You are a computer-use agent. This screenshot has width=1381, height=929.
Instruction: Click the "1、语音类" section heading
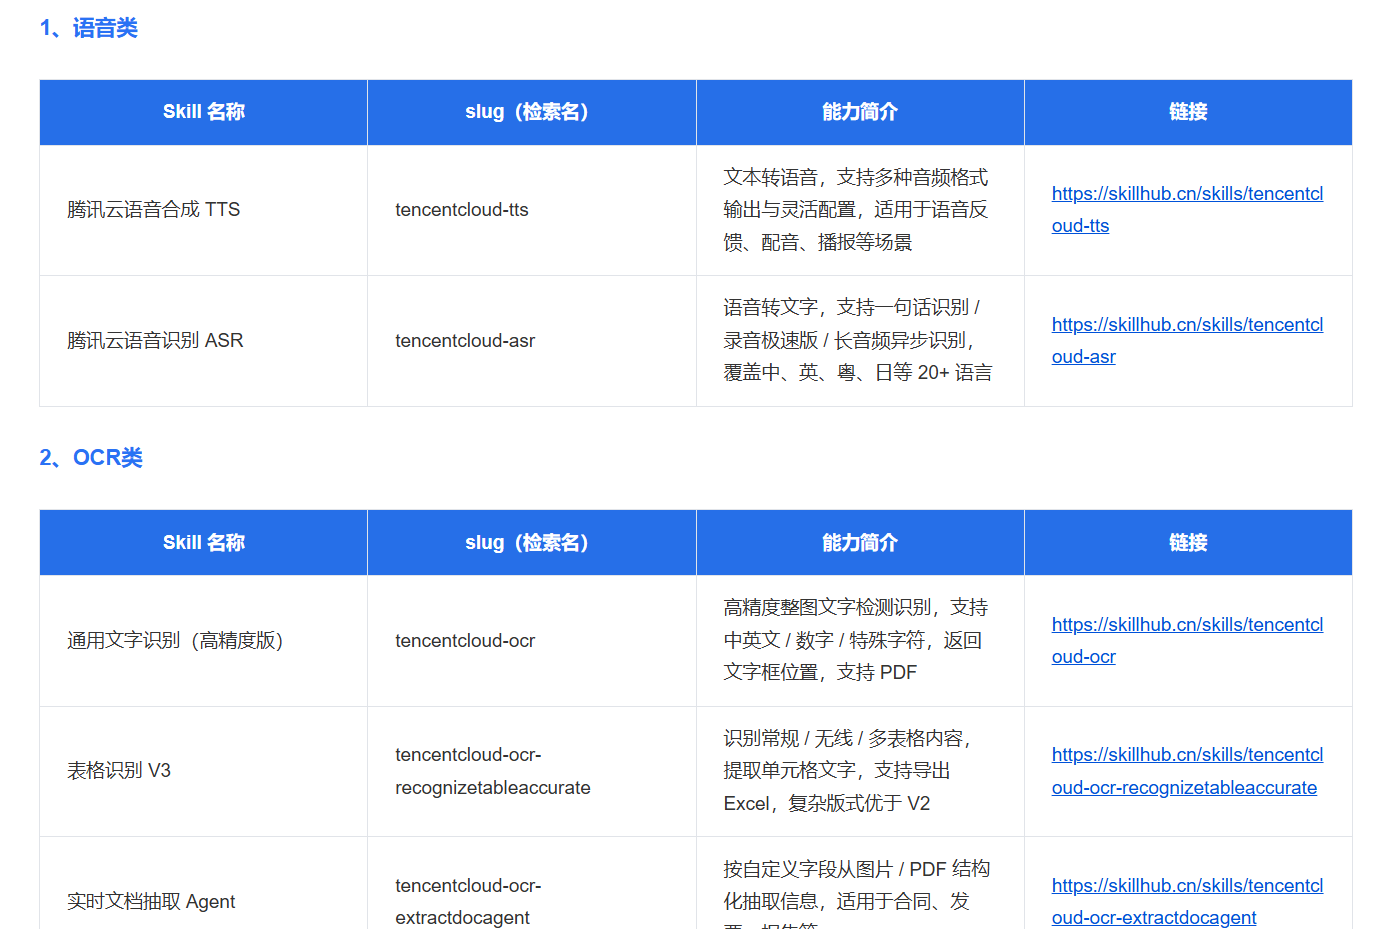[89, 28]
